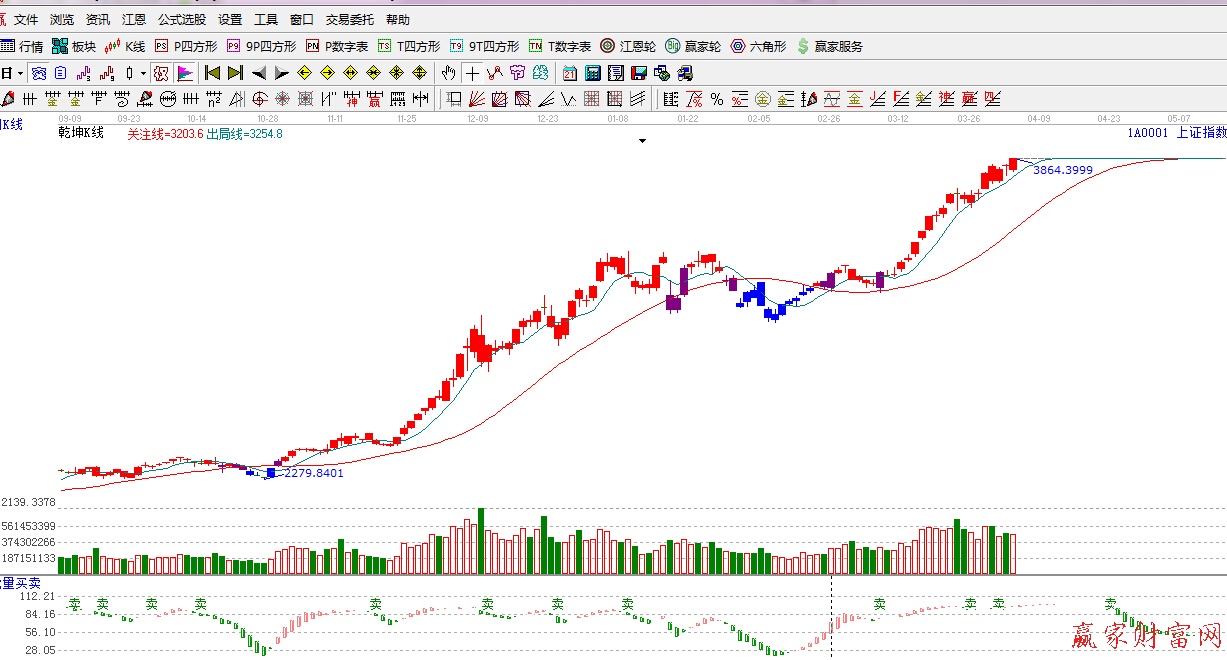Open the calculator icon in toolbar
The image size is (1227, 660).
[592, 73]
